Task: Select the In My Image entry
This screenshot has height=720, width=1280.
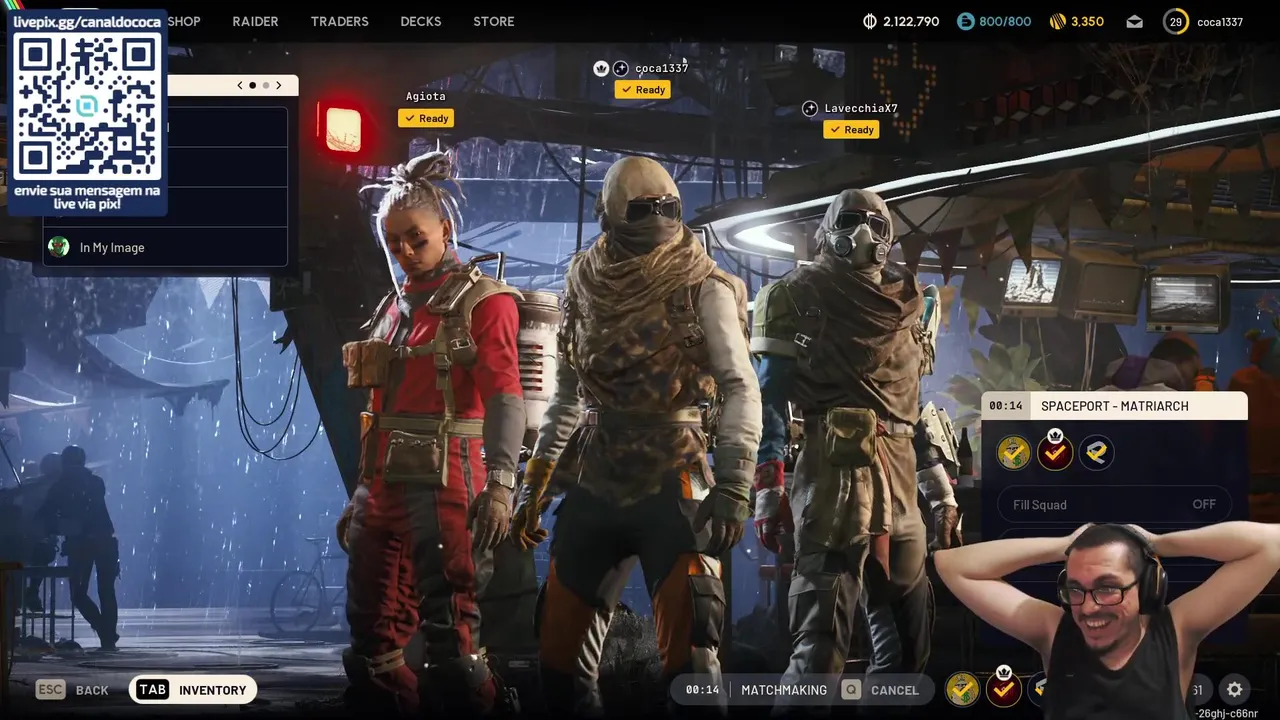Action: coord(165,247)
